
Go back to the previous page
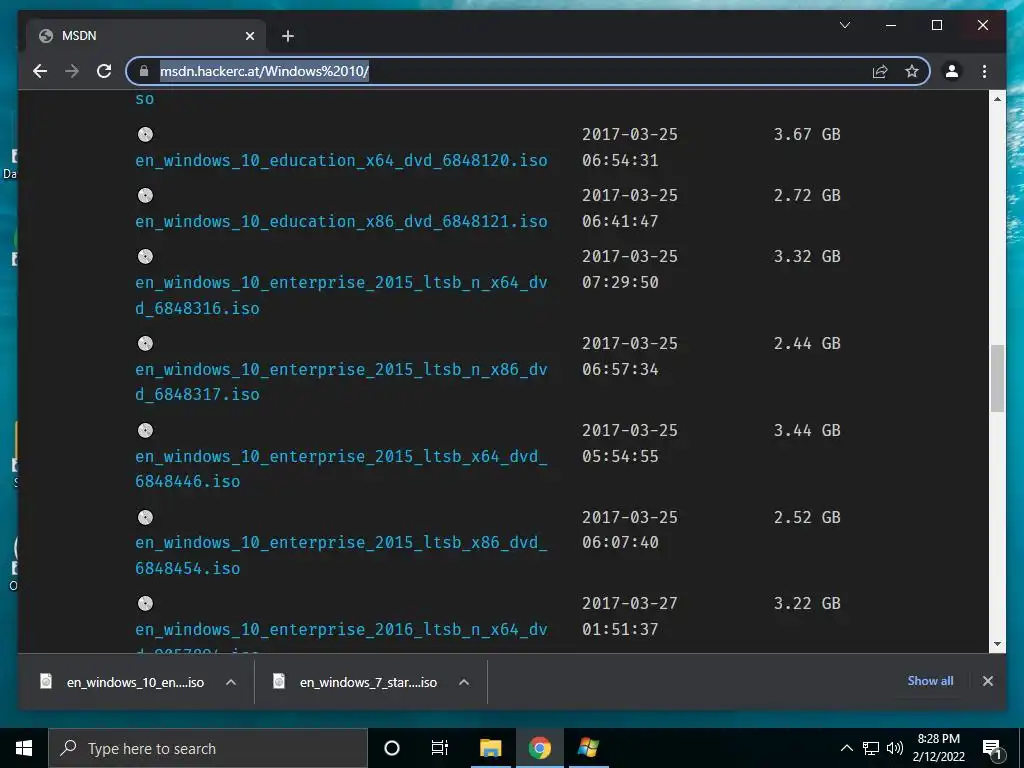40,71
